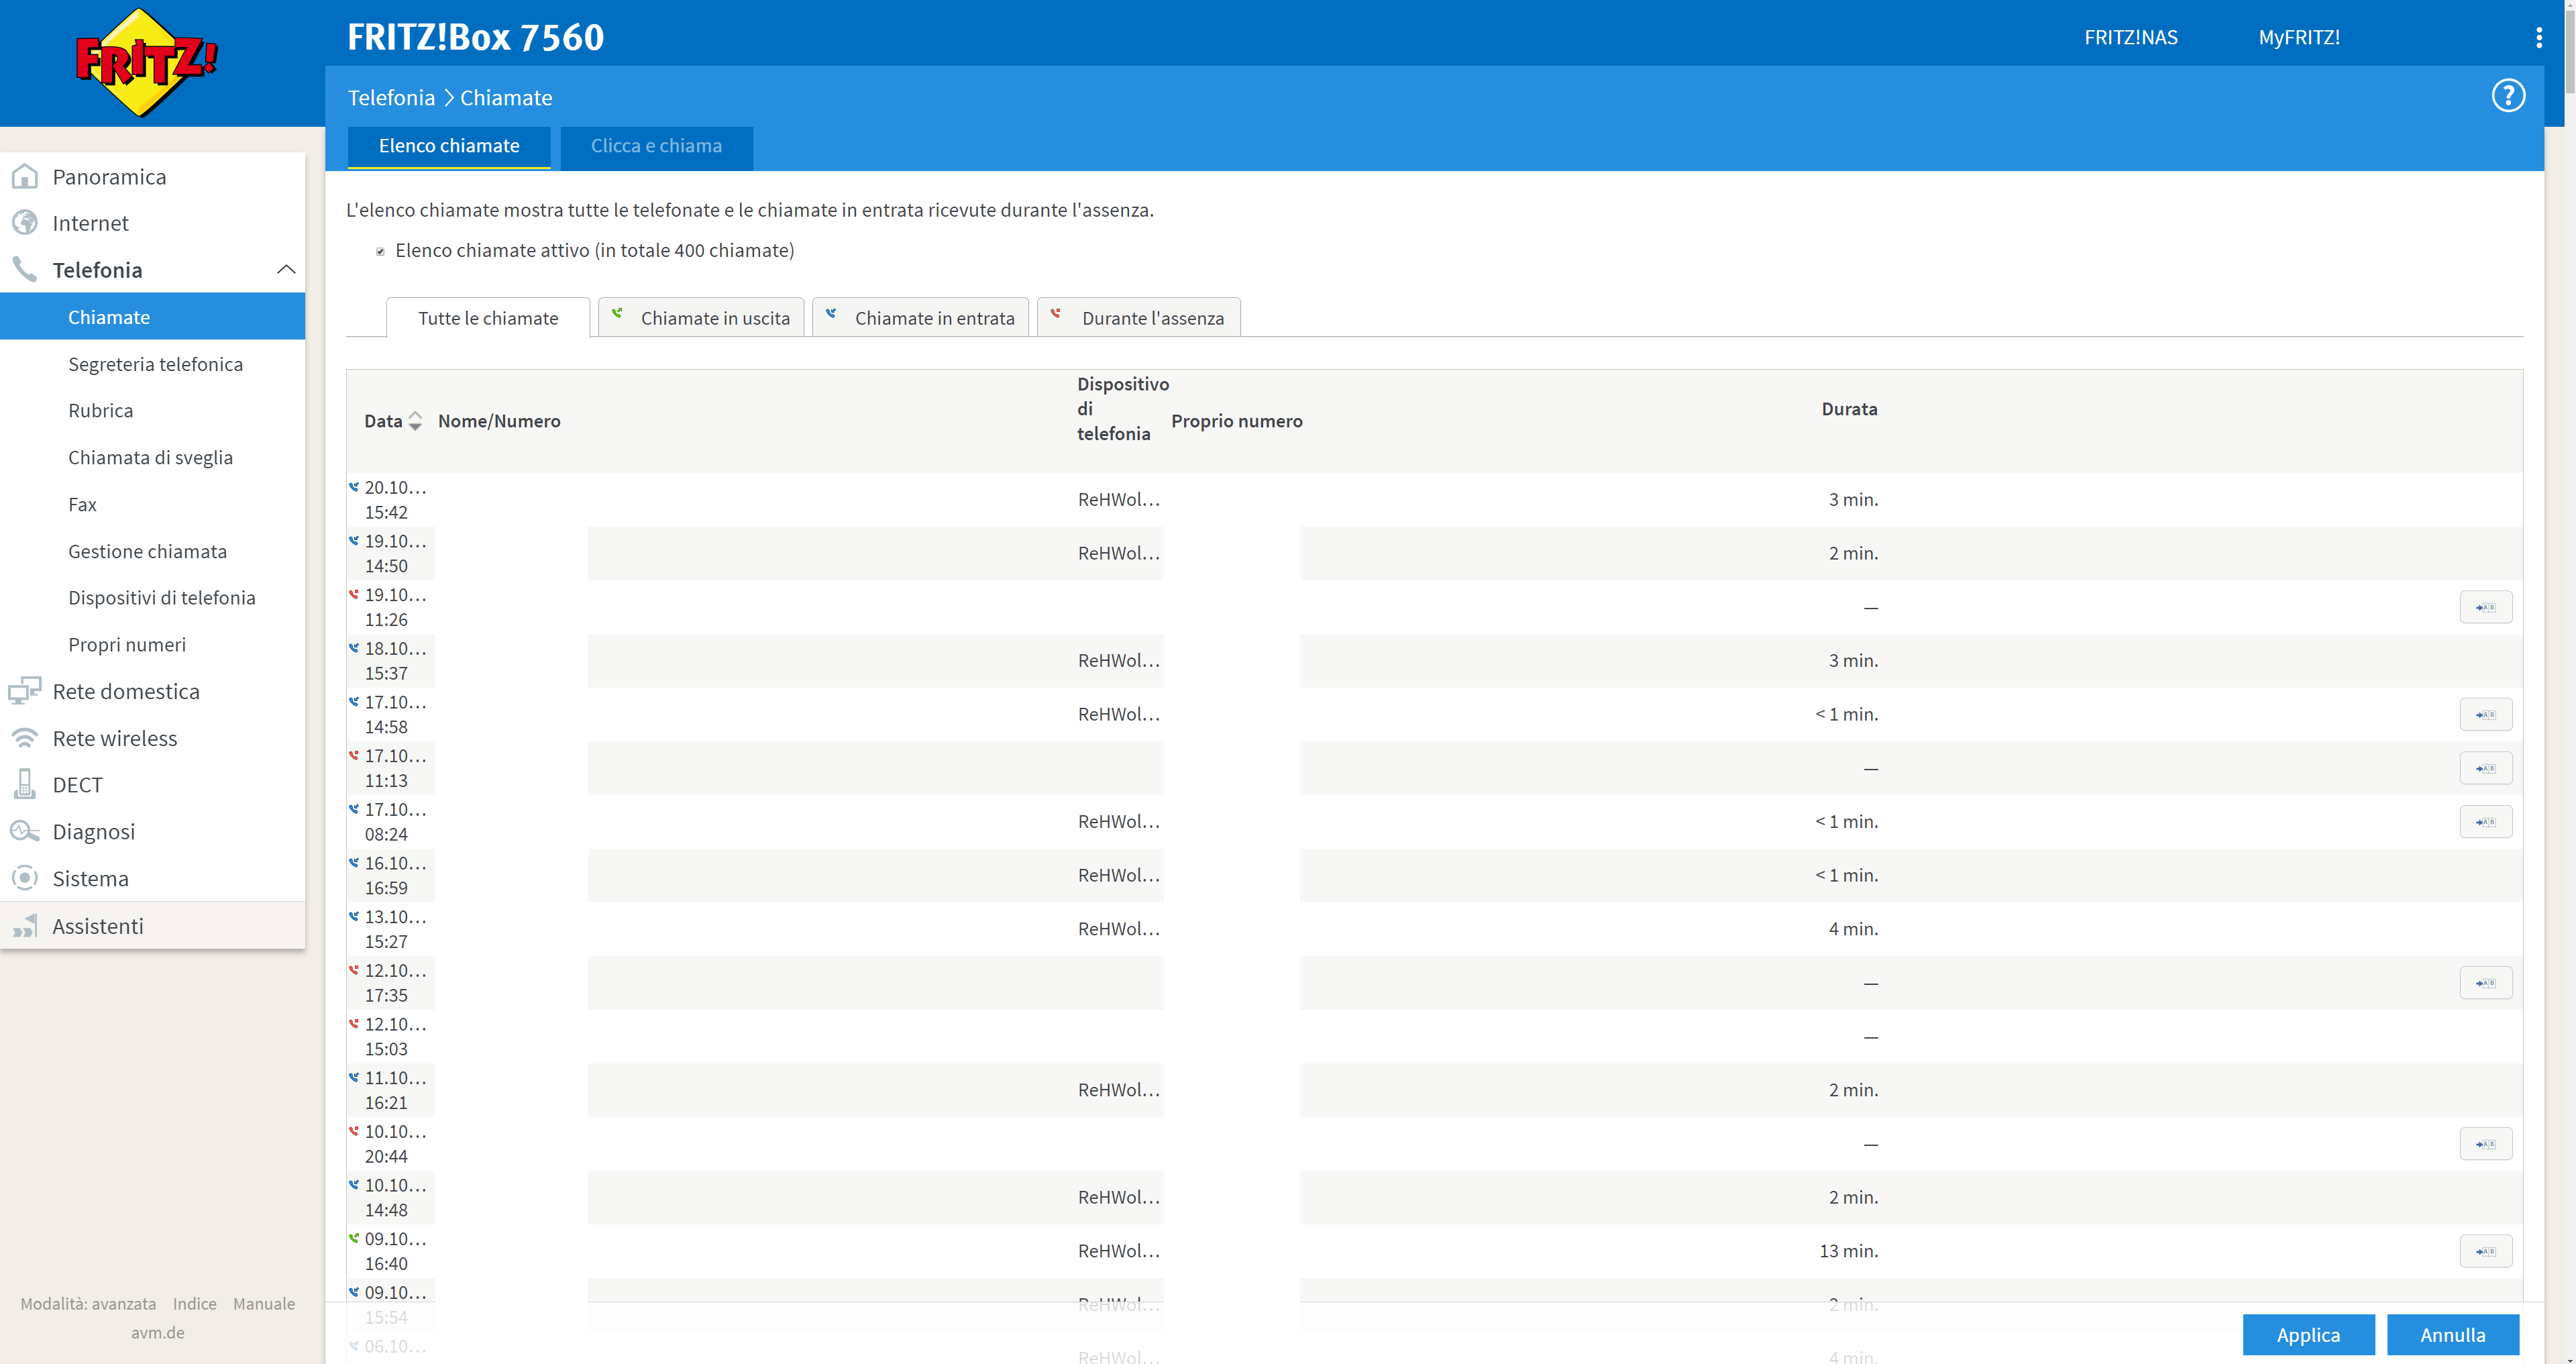The width and height of the screenshot is (2576, 1364).
Task: Open the three-dot options menu
Action: coord(2538,38)
